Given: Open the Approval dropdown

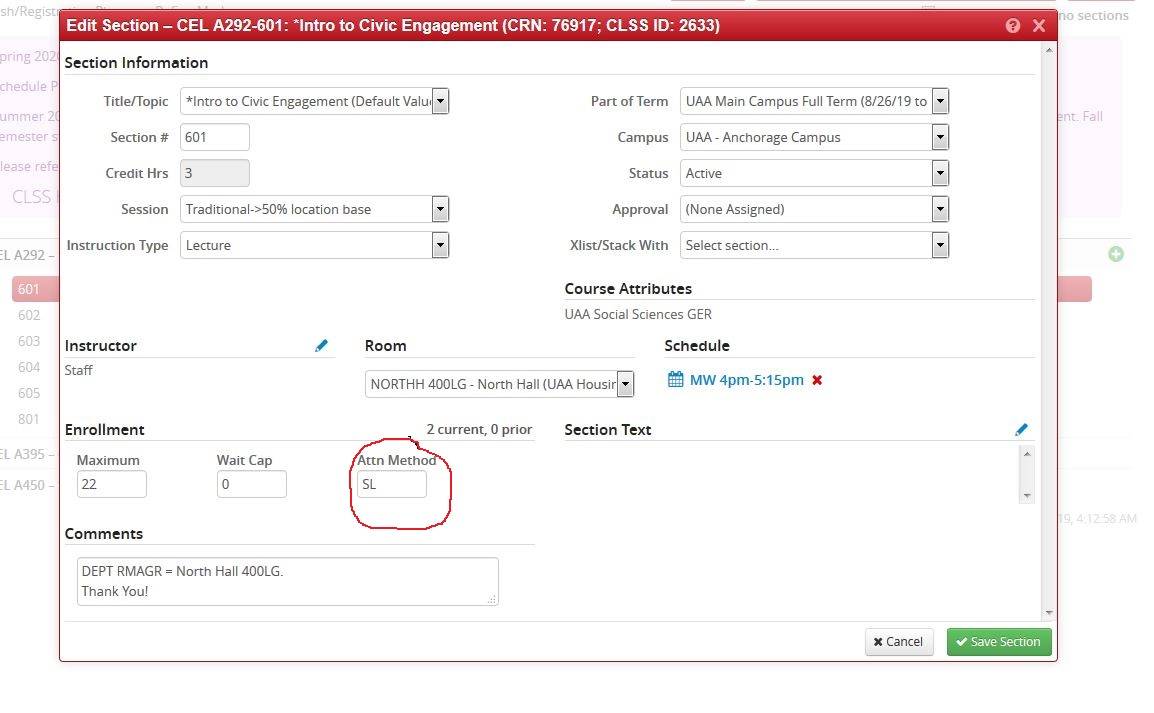Looking at the screenshot, I should pos(938,208).
